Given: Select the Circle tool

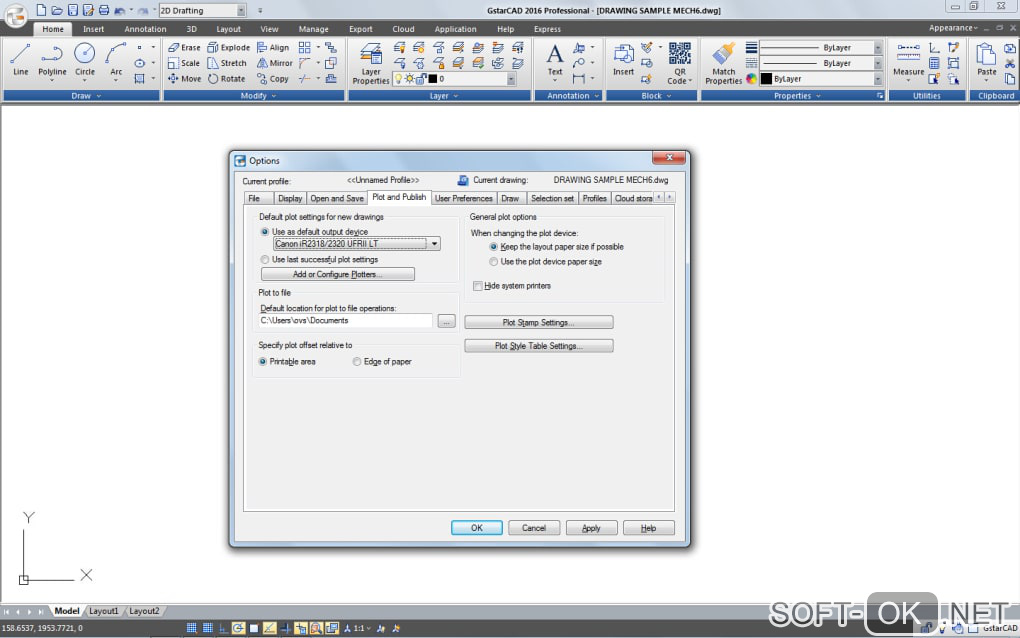Looking at the screenshot, I should pyautogui.click(x=85, y=59).
